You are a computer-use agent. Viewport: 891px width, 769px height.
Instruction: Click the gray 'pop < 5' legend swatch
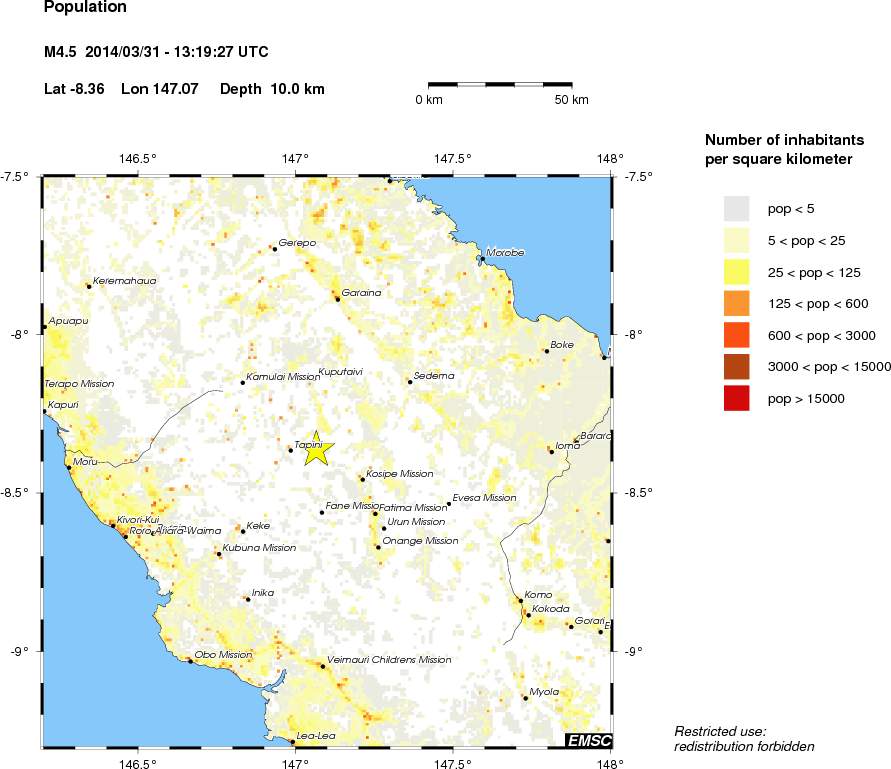(737, 208)
